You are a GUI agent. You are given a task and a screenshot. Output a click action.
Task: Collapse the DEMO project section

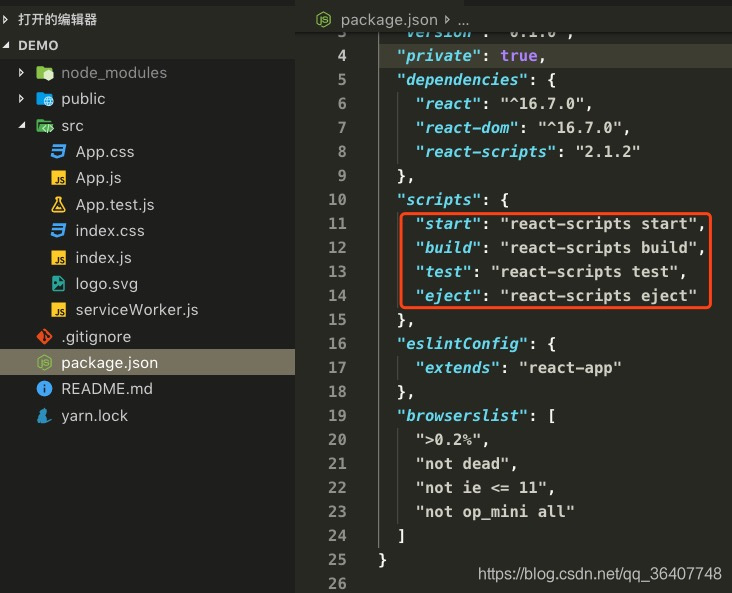click(x=6, y=45)
